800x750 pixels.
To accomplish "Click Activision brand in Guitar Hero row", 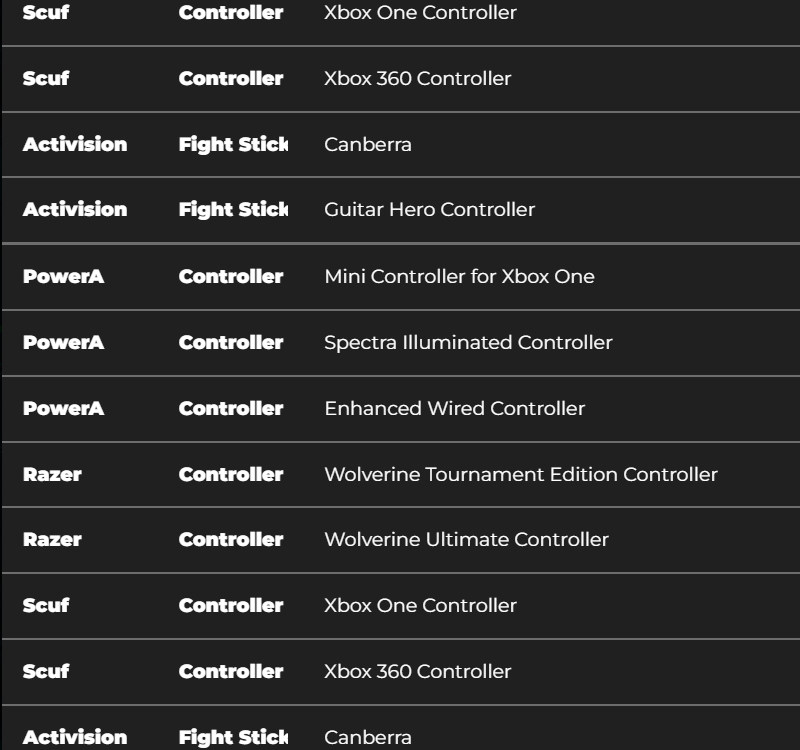I will click(x=75, y=210).
